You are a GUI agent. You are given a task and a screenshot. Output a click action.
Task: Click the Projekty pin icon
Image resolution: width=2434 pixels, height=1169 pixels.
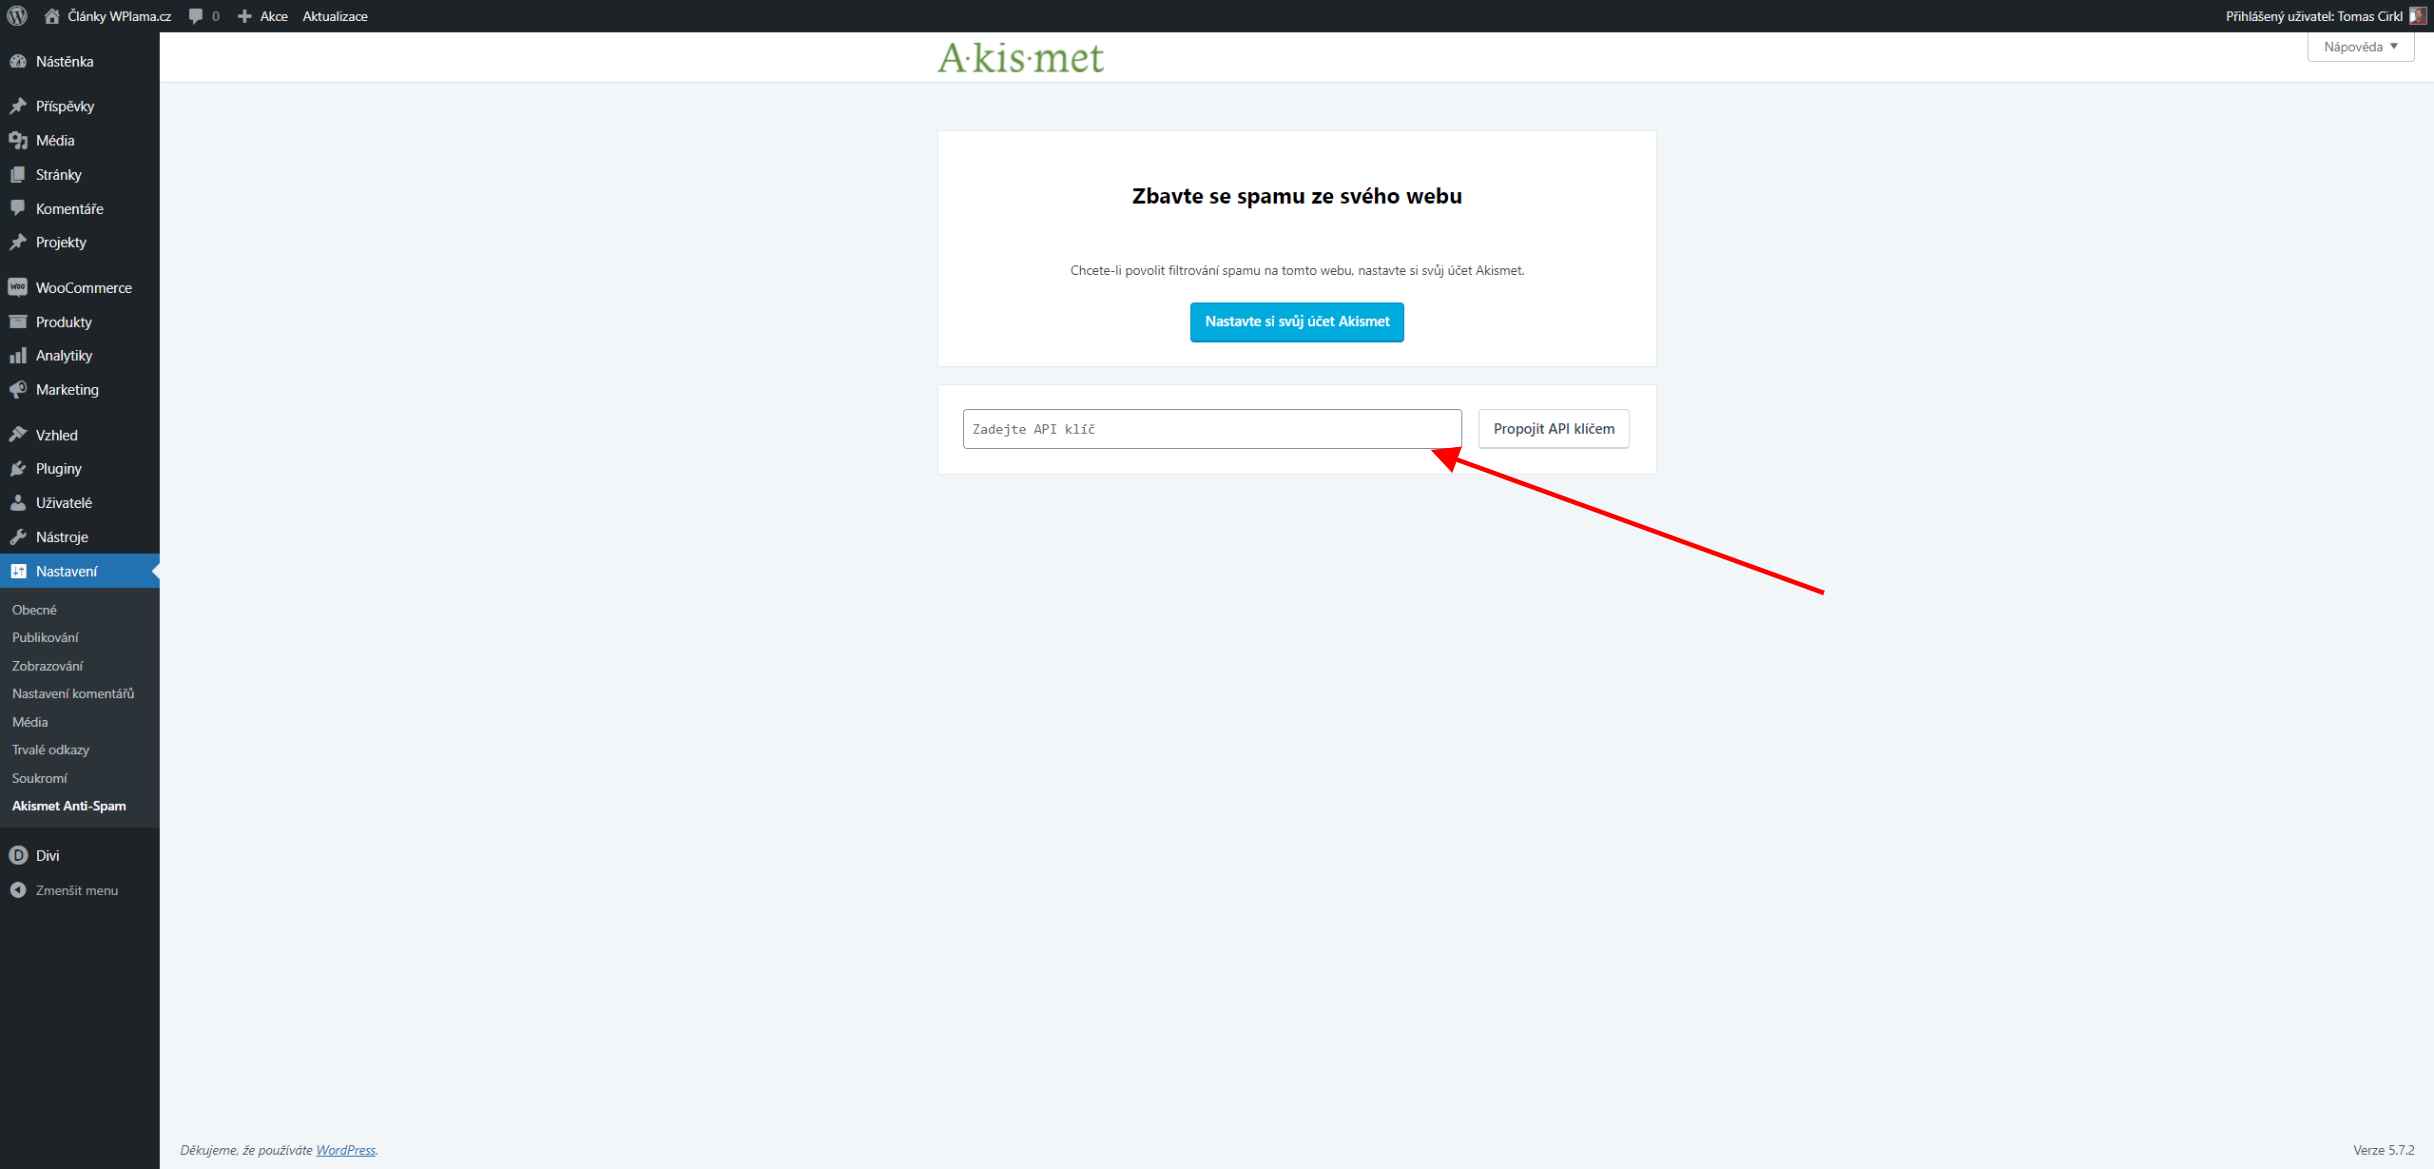point(18,242)
